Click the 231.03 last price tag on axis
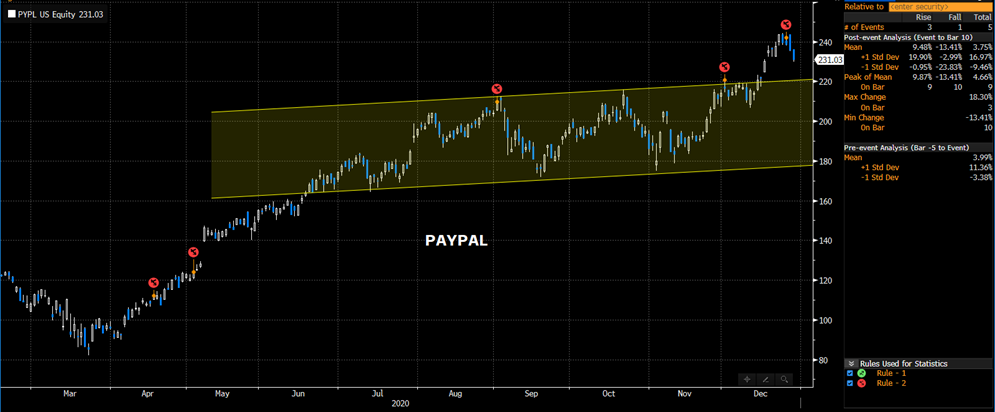 (x=829, y=59)
